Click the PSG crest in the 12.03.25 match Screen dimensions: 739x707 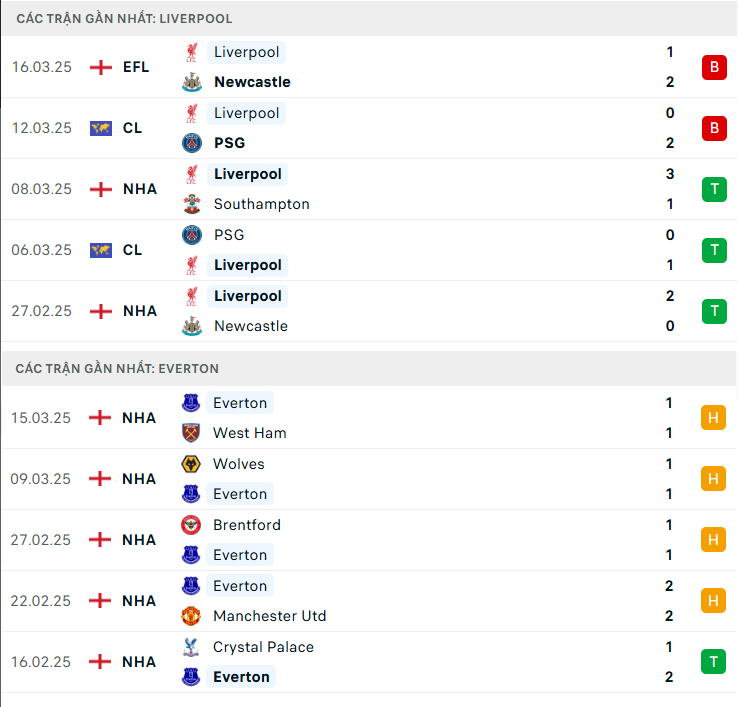[x=192, y=143]
